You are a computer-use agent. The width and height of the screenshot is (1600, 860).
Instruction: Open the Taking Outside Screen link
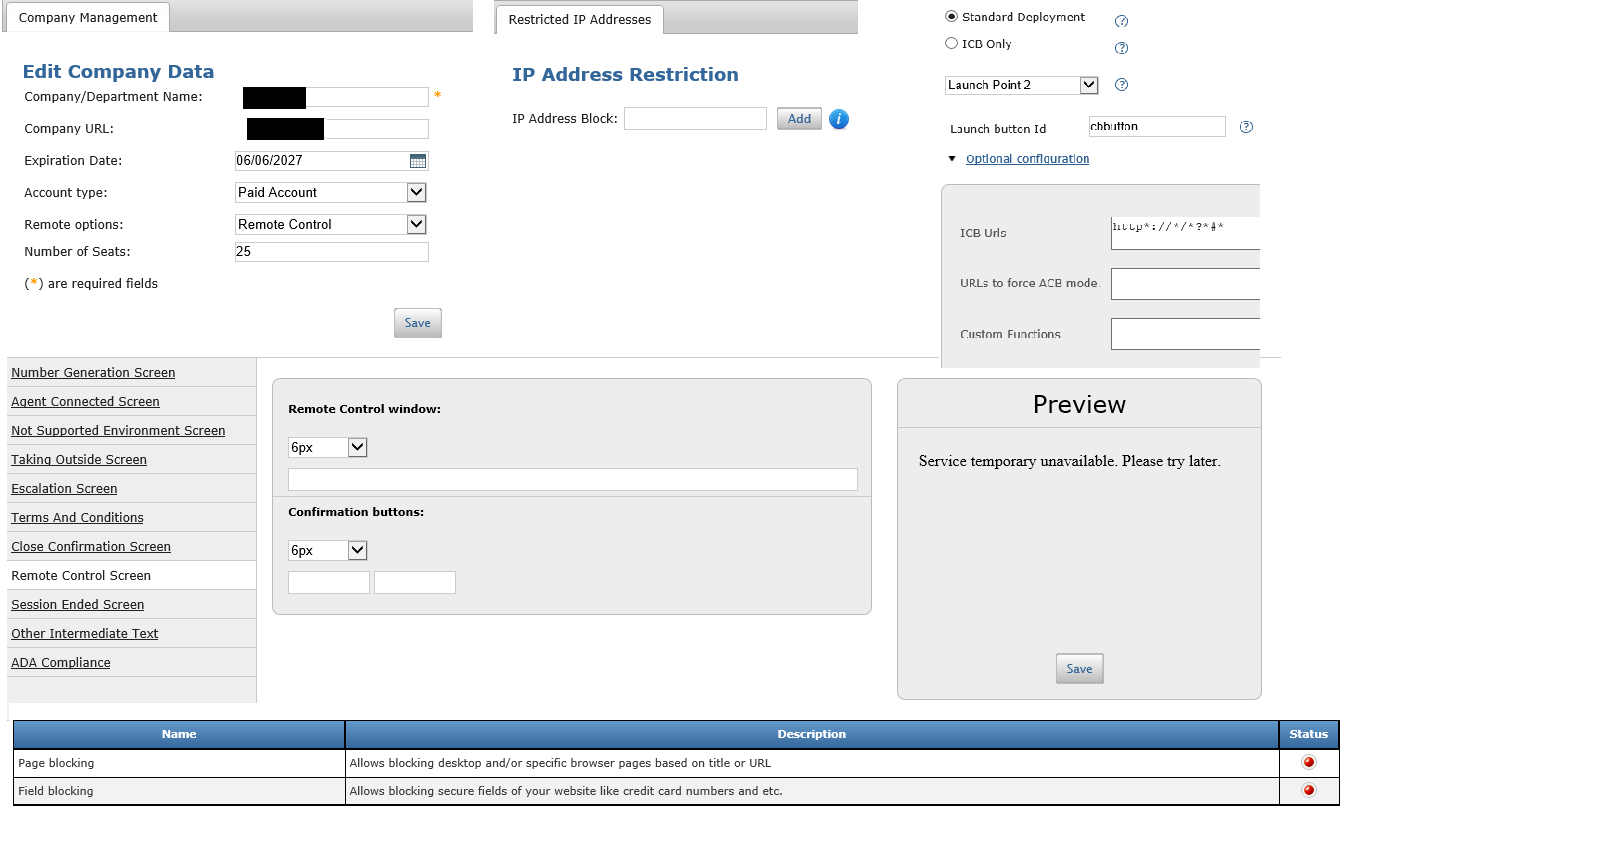click(x=79, y=460)
